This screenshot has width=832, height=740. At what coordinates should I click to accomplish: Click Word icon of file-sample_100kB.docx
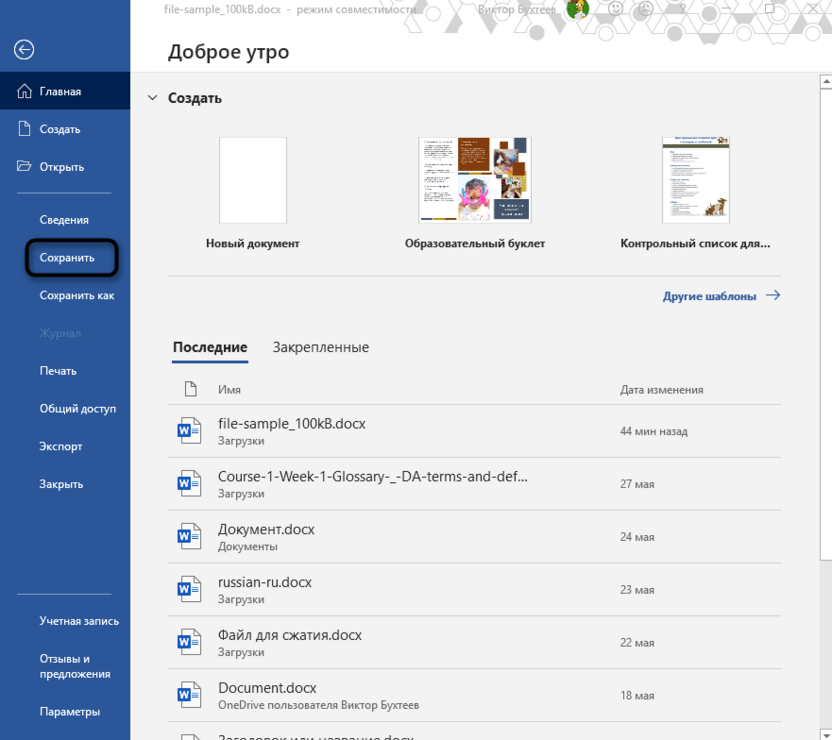189,431
